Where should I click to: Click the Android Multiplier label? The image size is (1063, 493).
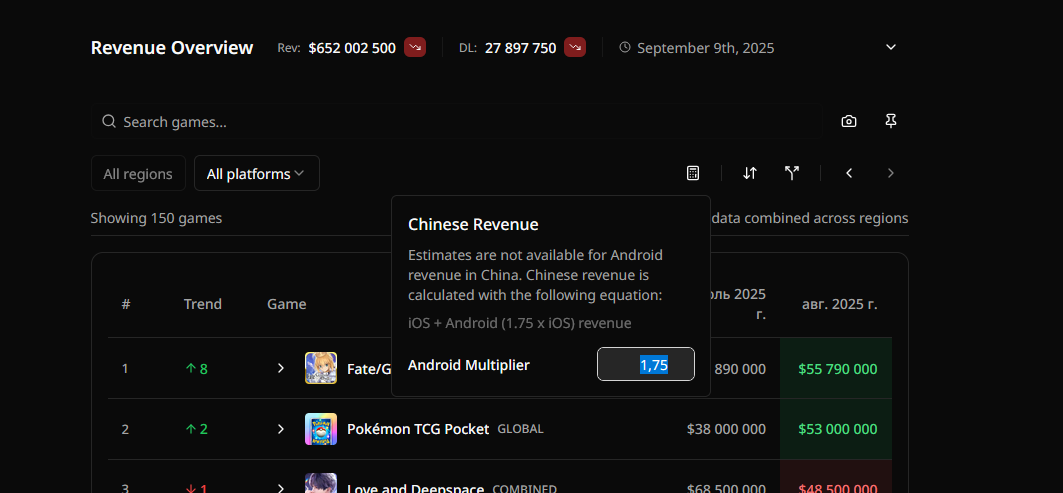tap(468, 365)
